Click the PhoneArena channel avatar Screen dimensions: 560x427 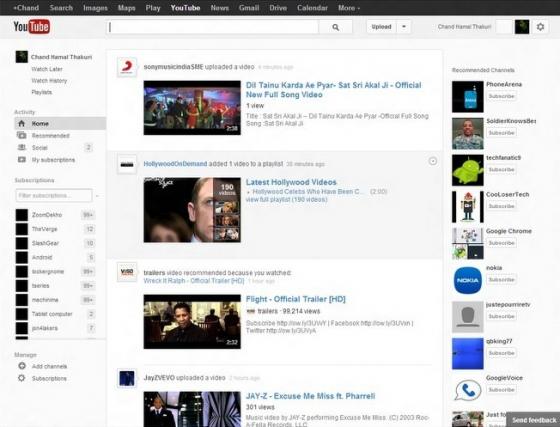pos(468,97)
